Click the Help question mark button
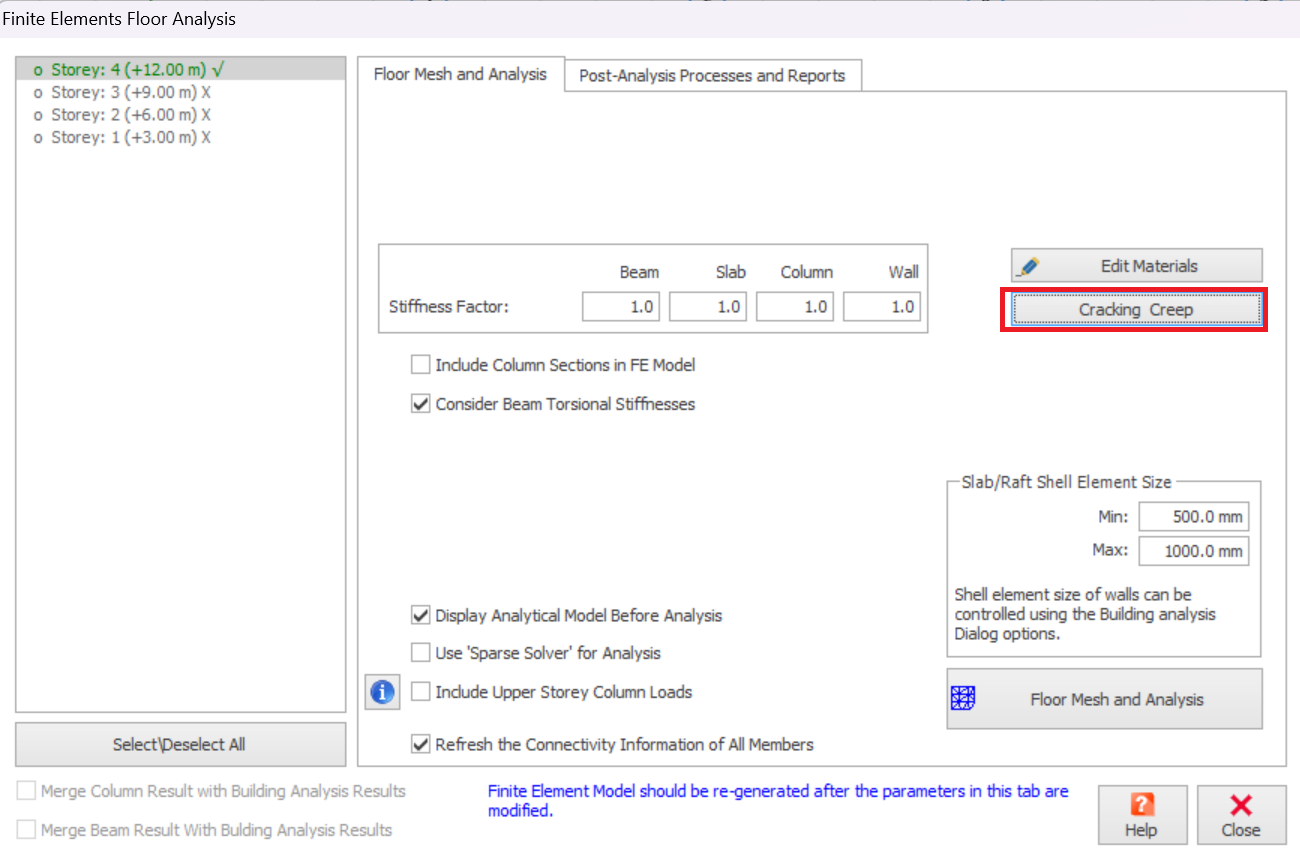The image size is (1300, 853). click(1141, 815)
